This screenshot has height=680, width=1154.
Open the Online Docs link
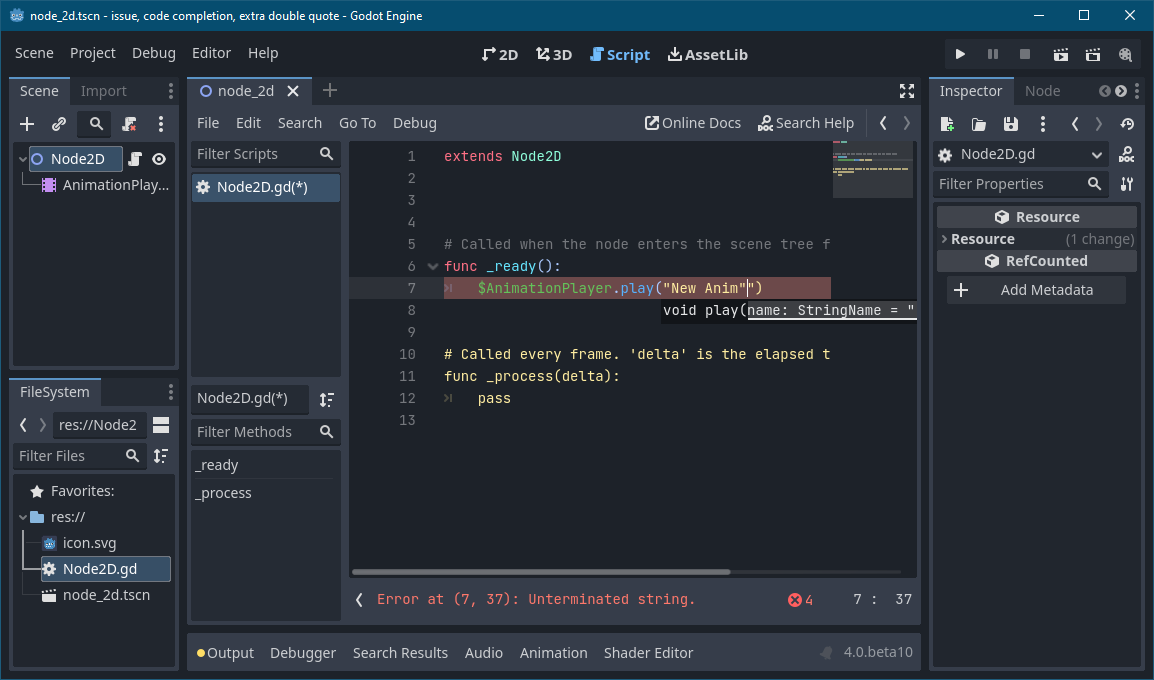[692, 122]
